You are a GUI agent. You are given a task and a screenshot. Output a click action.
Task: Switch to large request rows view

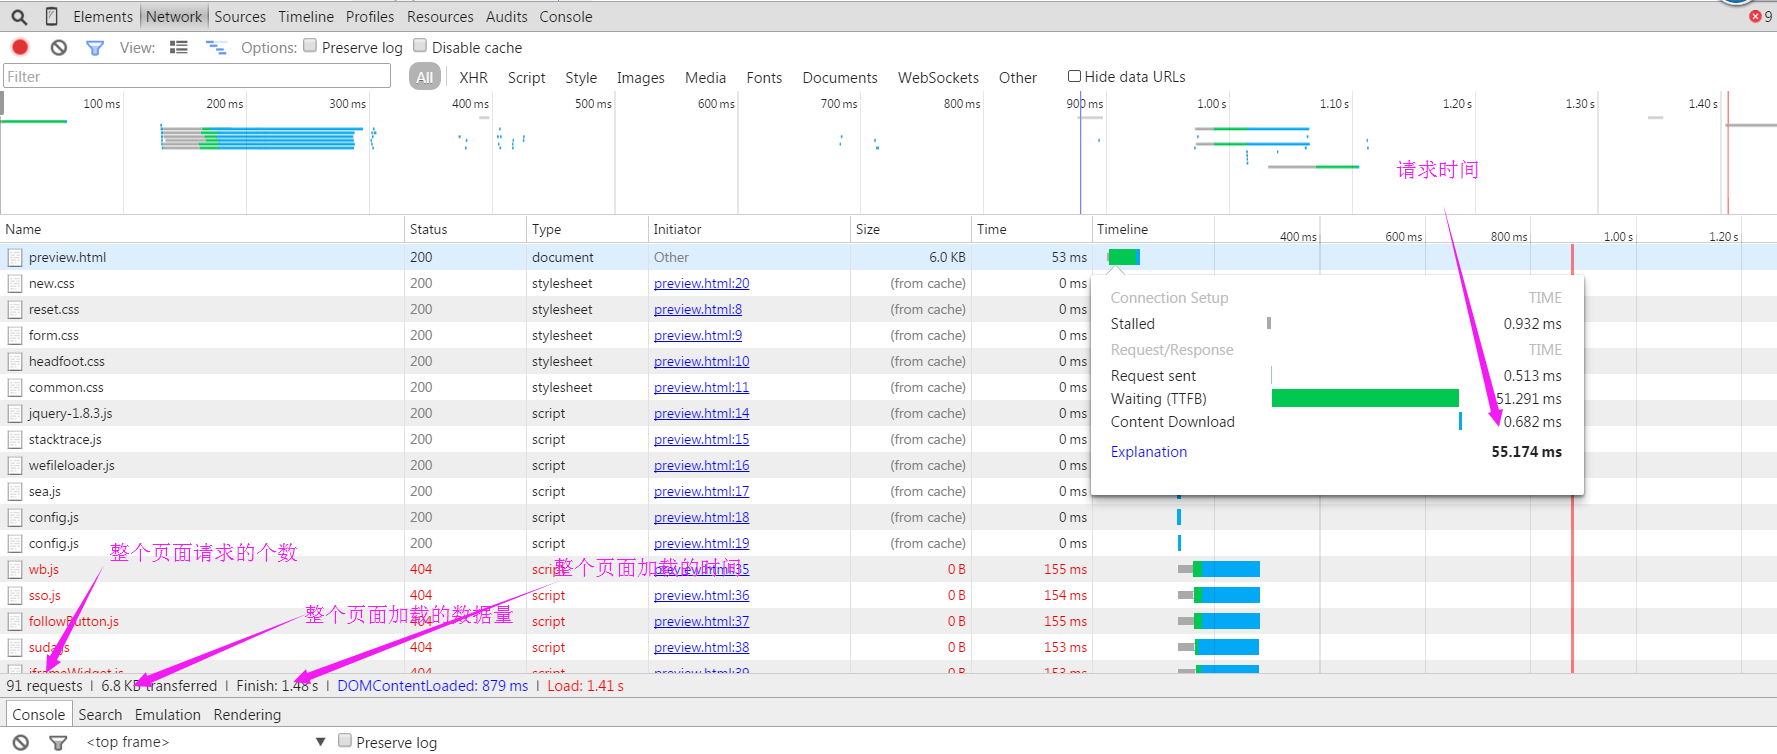pos(179,47)
